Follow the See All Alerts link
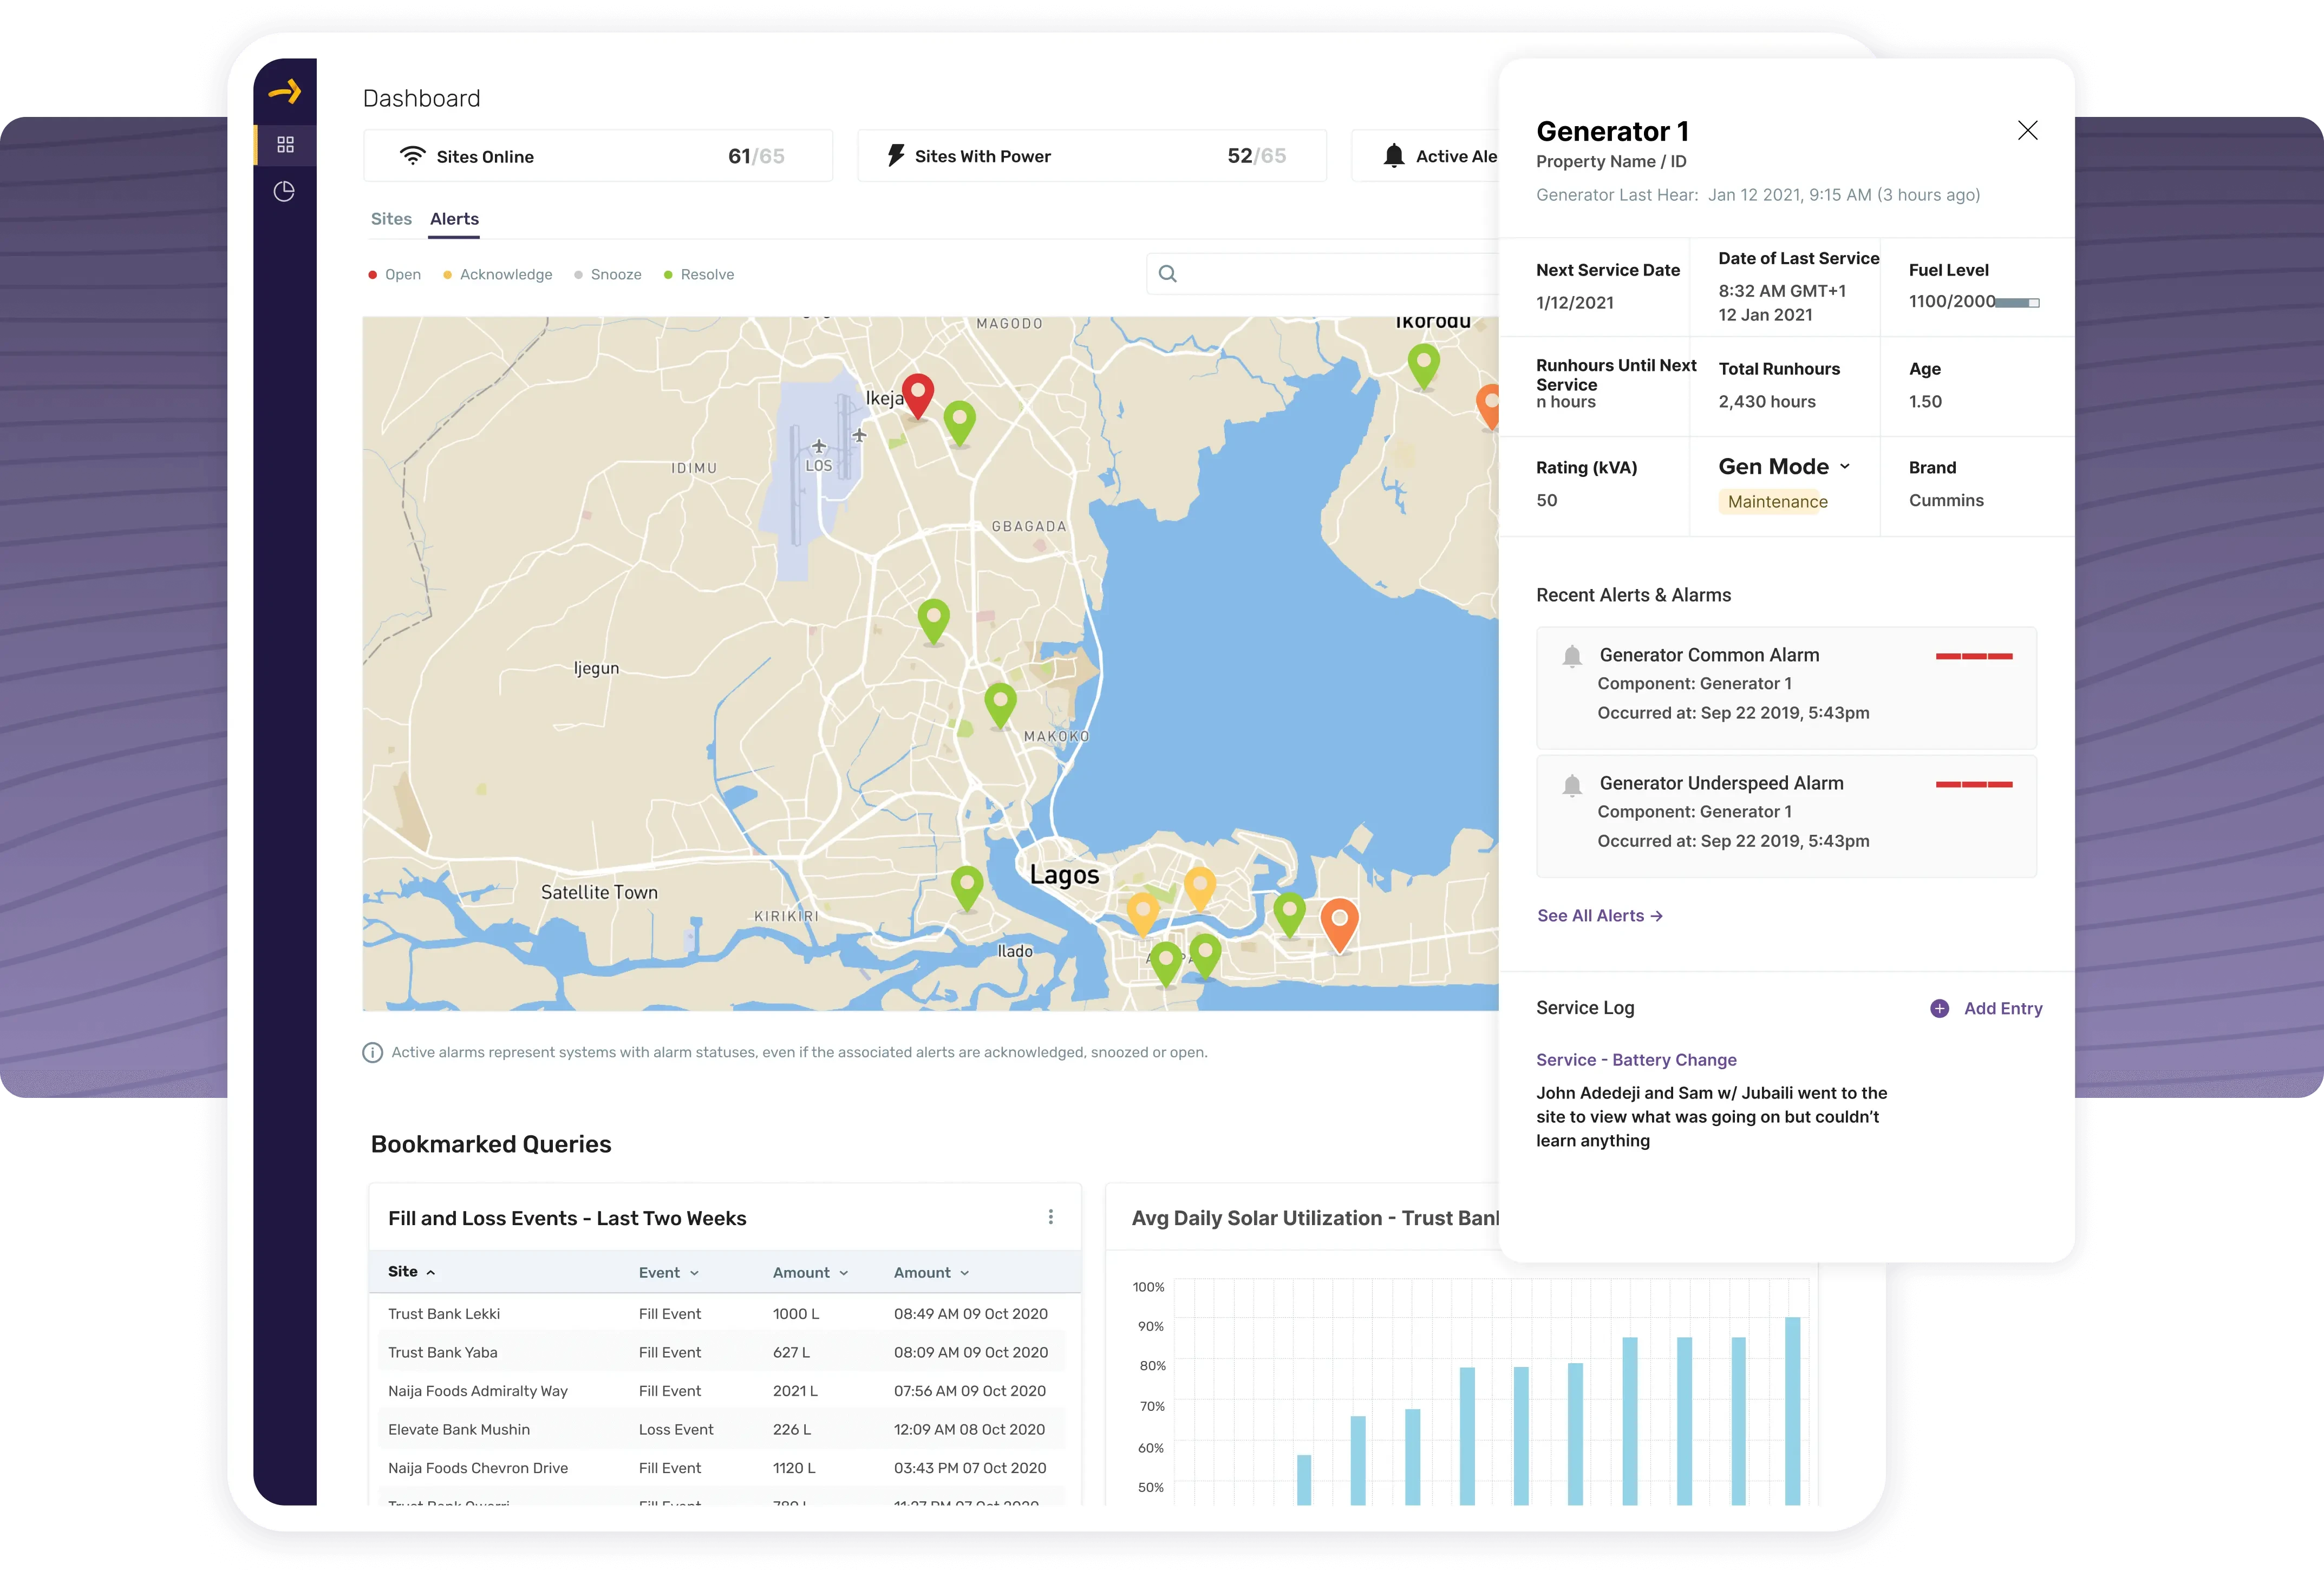 pyautogui.click(x=1599, y=916)
